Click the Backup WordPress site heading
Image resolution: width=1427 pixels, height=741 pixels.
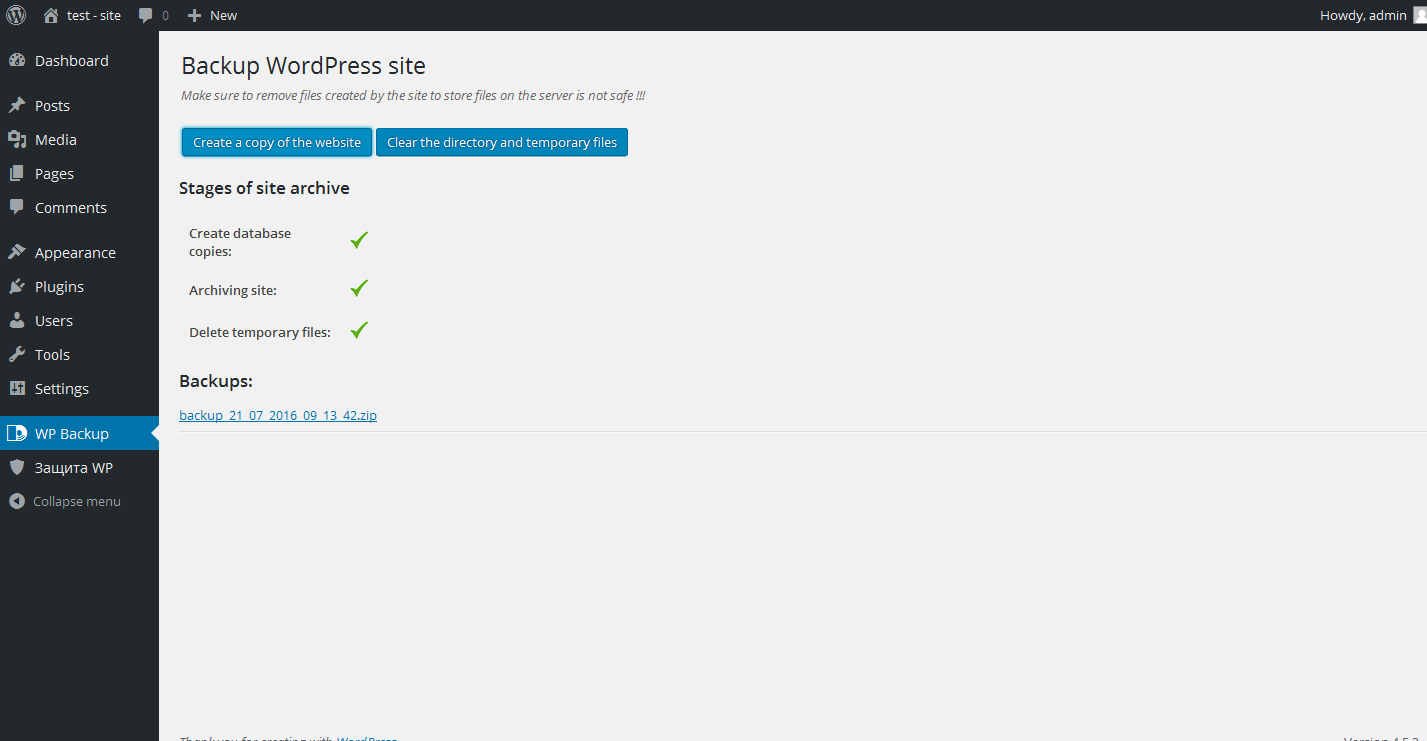[x=303, y=66]
